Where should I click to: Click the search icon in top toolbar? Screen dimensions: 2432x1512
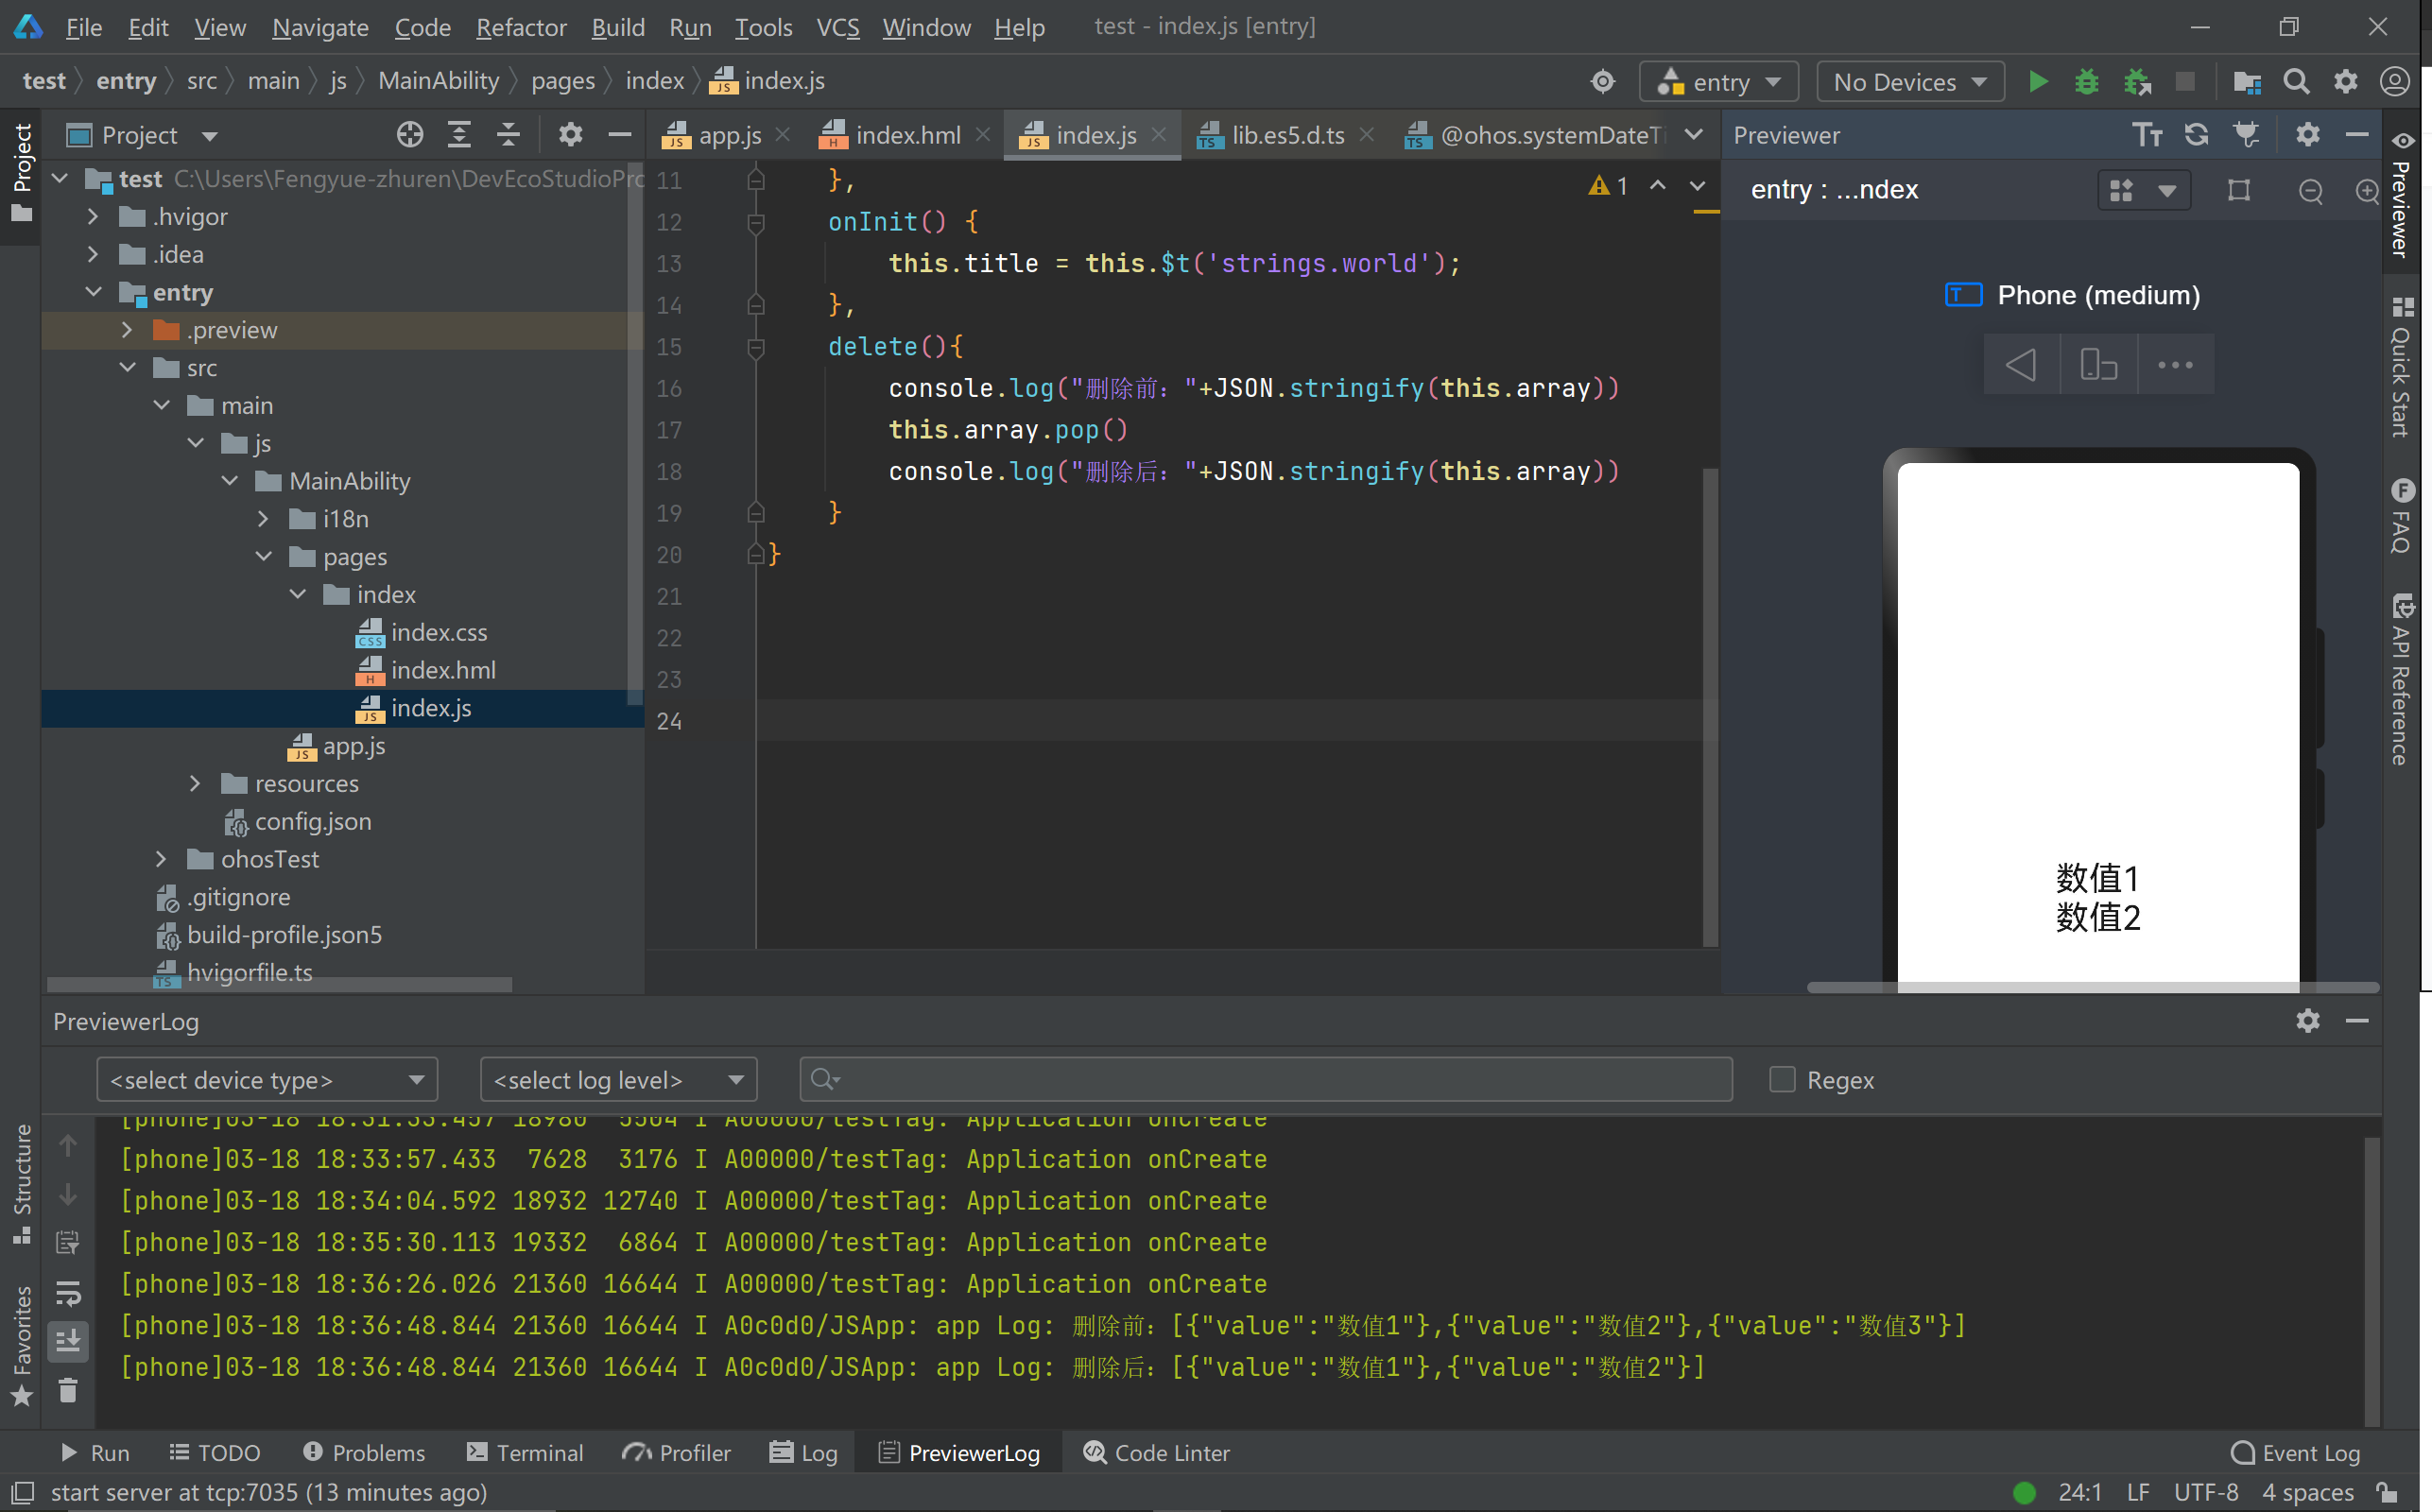point(2296,82)
